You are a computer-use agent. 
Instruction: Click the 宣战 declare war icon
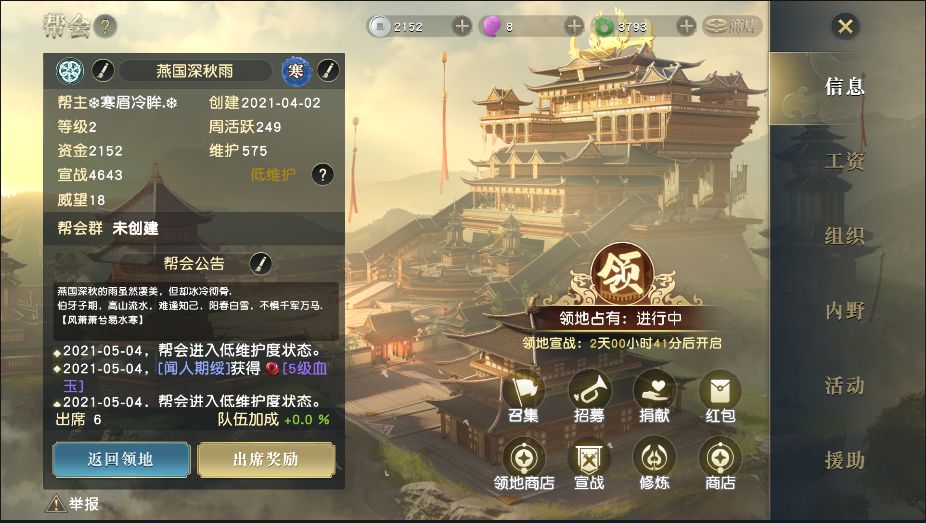(589, 457)
